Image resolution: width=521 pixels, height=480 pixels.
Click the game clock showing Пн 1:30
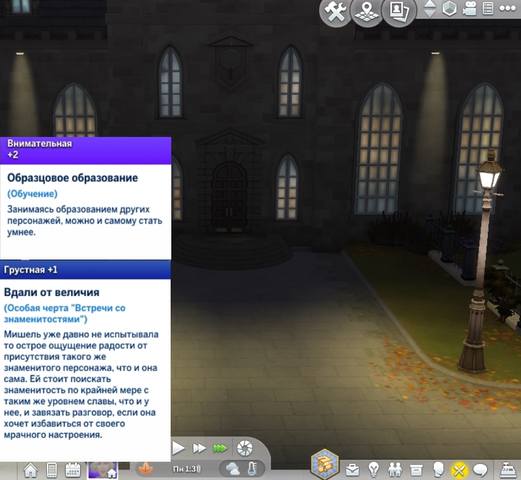(187, 469)
